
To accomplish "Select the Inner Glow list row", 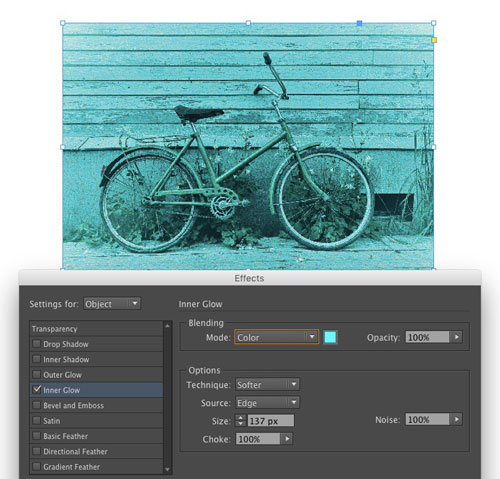I will (96, 390).
